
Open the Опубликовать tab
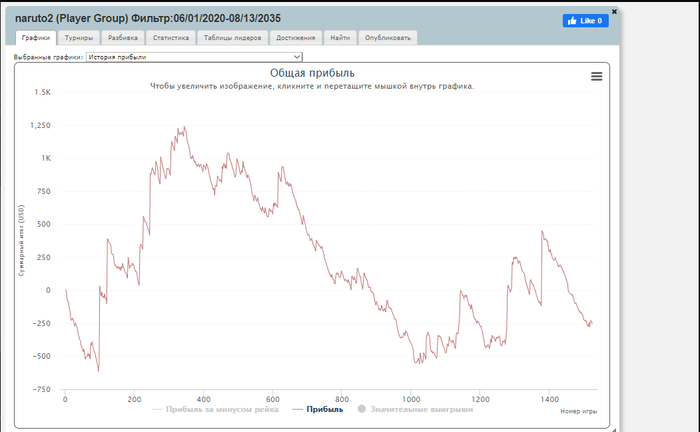coord(388,38)
